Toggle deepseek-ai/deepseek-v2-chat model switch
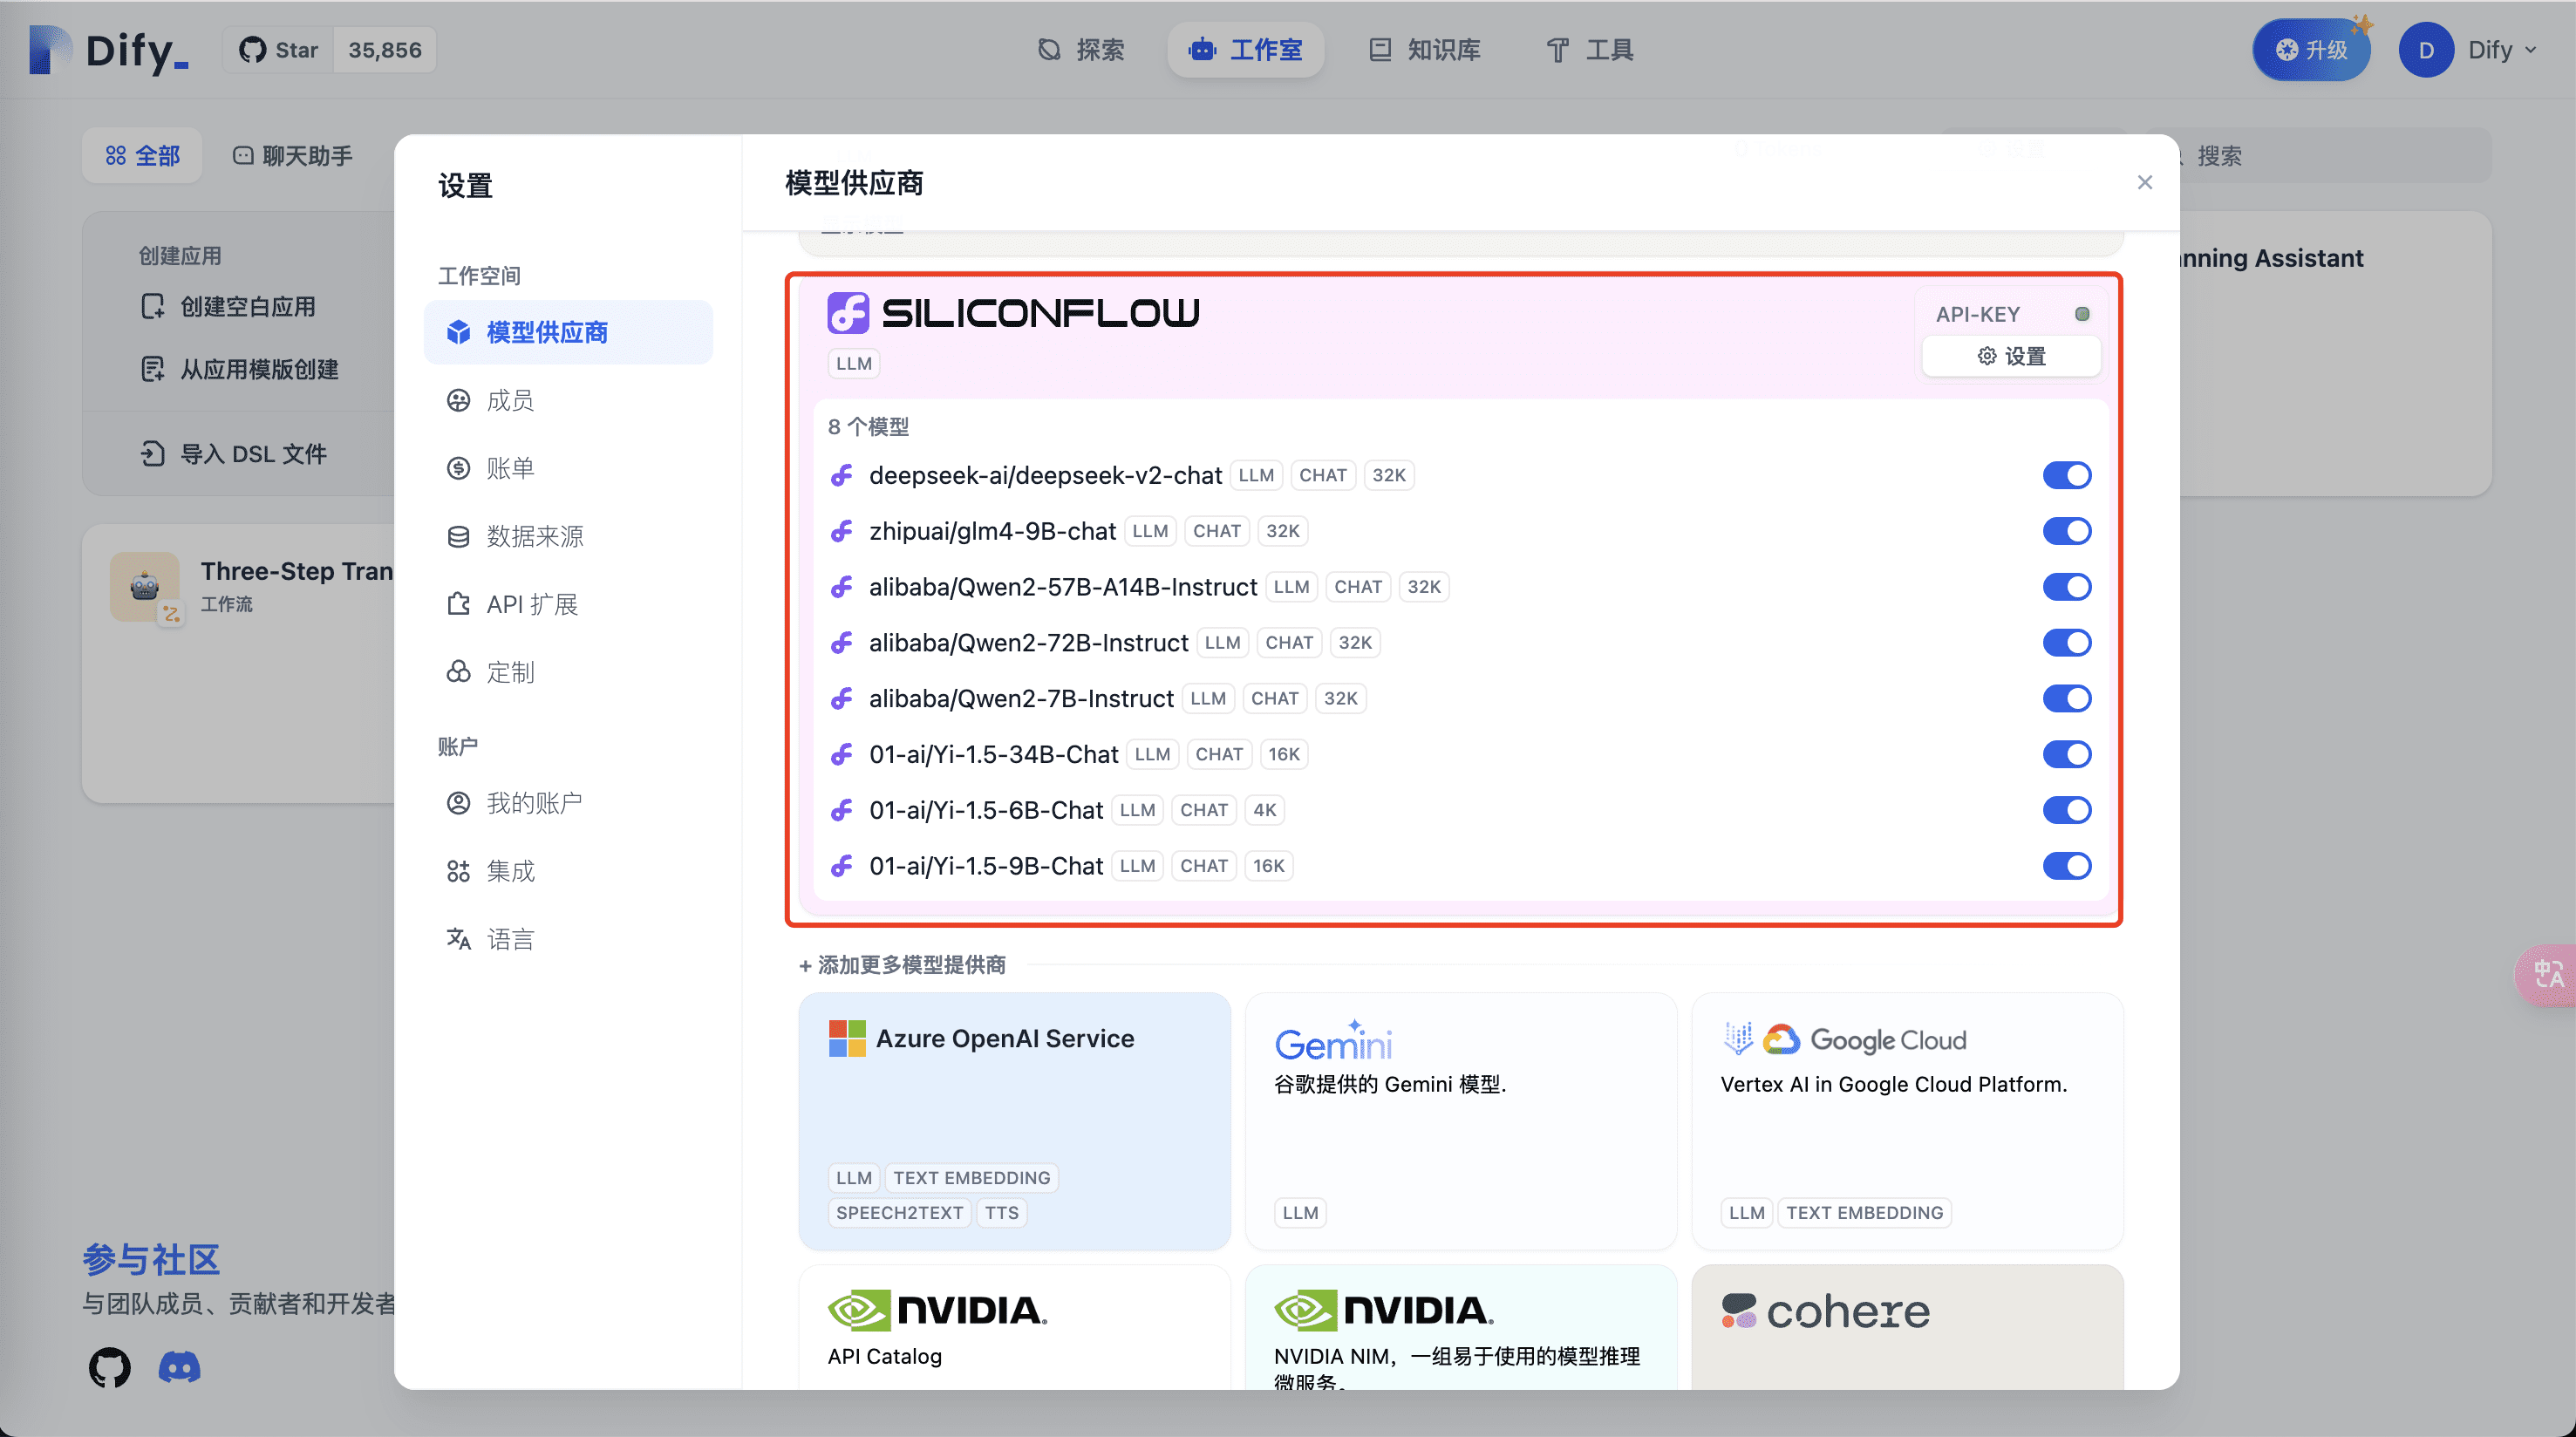The width and height of the screenshot is (2576, 1437). [2066, 475]
